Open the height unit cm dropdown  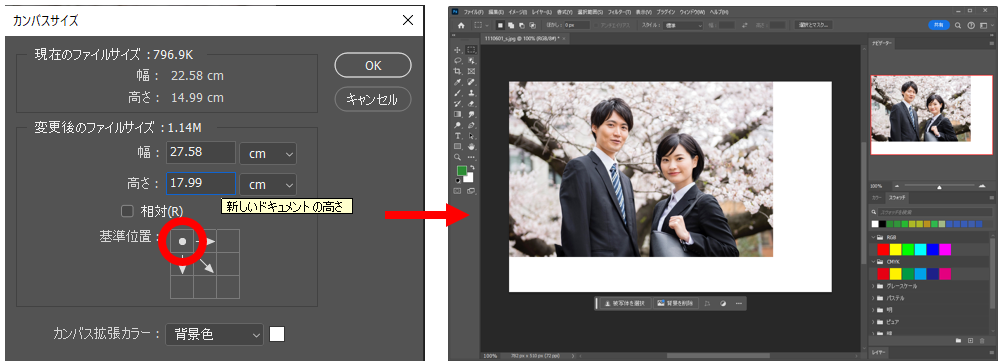[268, 184]
